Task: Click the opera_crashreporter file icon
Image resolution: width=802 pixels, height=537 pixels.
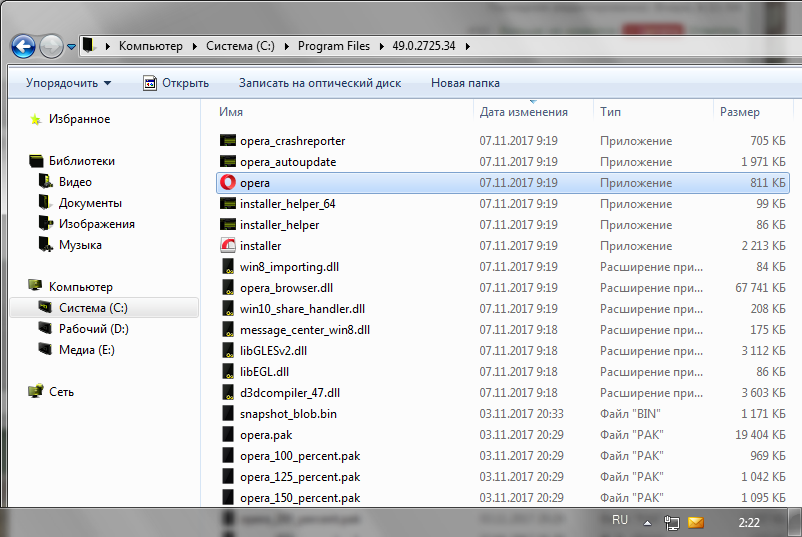Action: pos(228,141)
